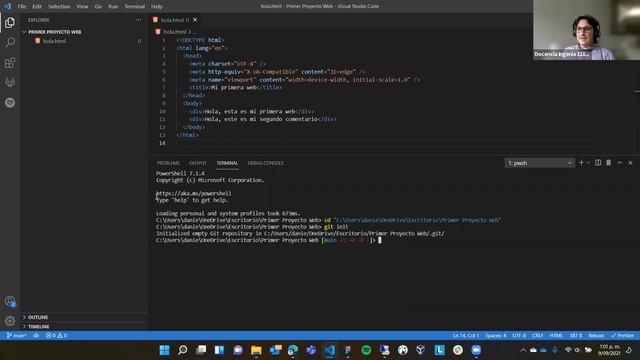Switch to the Debug Console tab
This screenshot has width=640, height=360.
265,163
